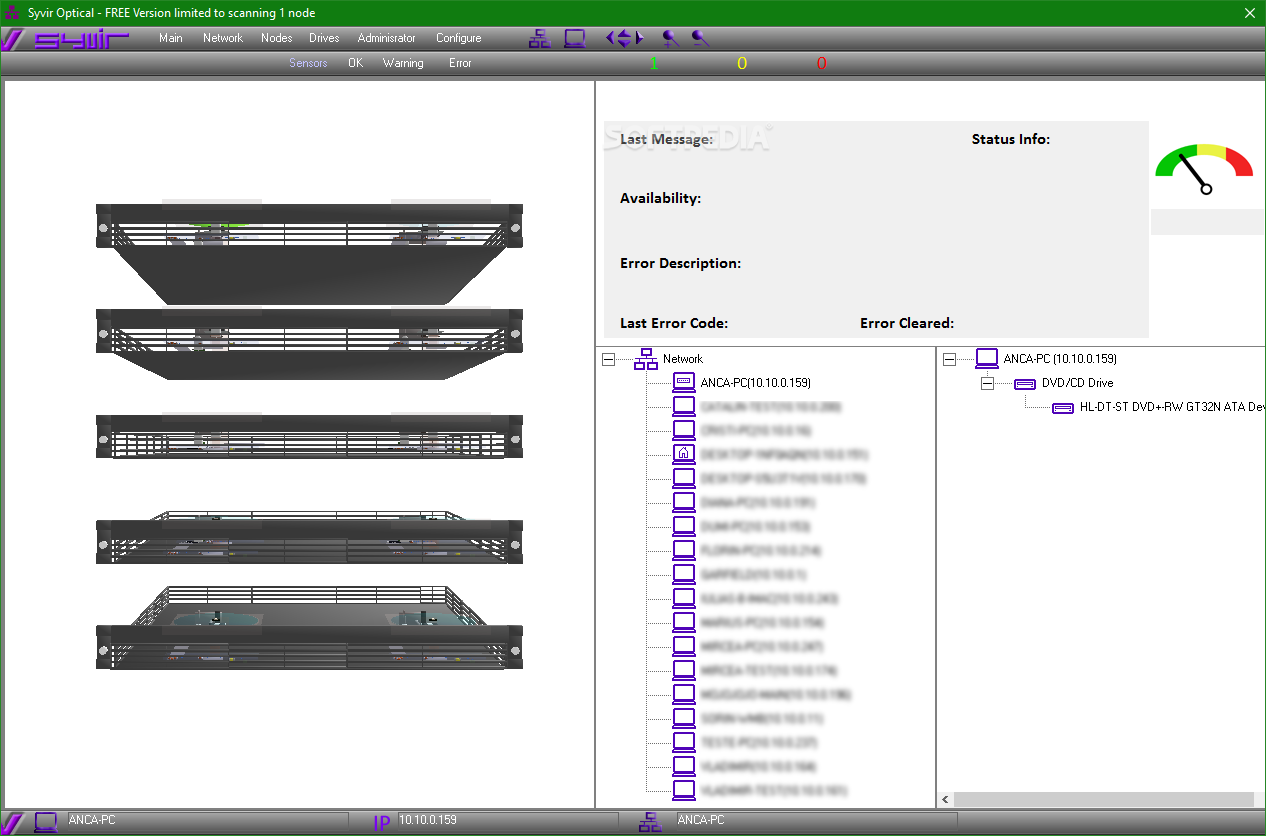Image resolution: width=1266 pixels, height=836 pixels.
Task: Click the topmost rack unit in 3D view
Action: (309, 254)
